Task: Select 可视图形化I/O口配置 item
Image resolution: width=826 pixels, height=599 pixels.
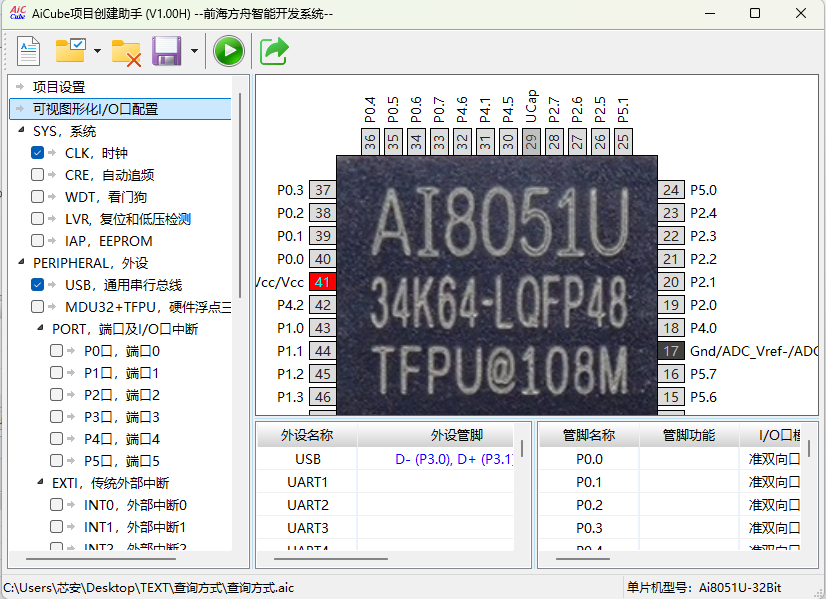Action: [121, 109]
